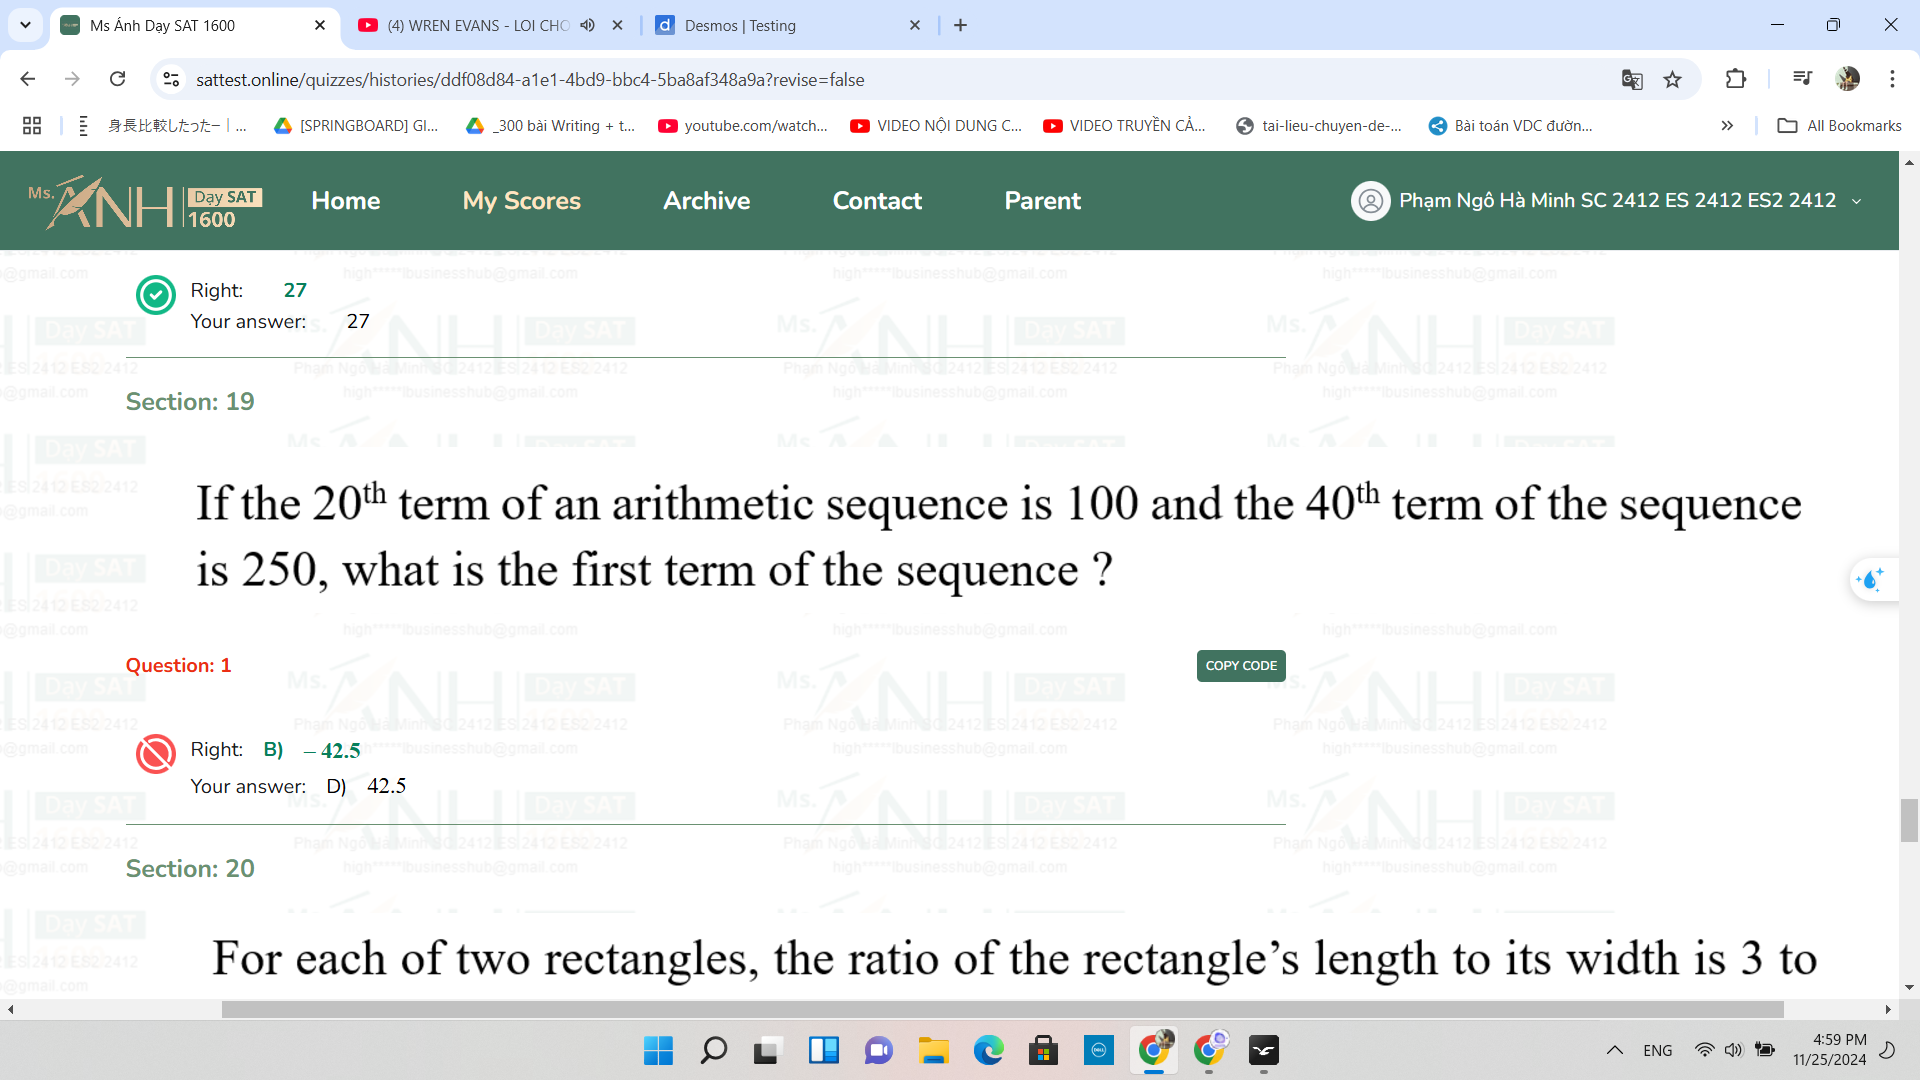This screenshot has height=1080, width=1920.
Task: Click the address bar URL
Action: [x=530, y=79]
